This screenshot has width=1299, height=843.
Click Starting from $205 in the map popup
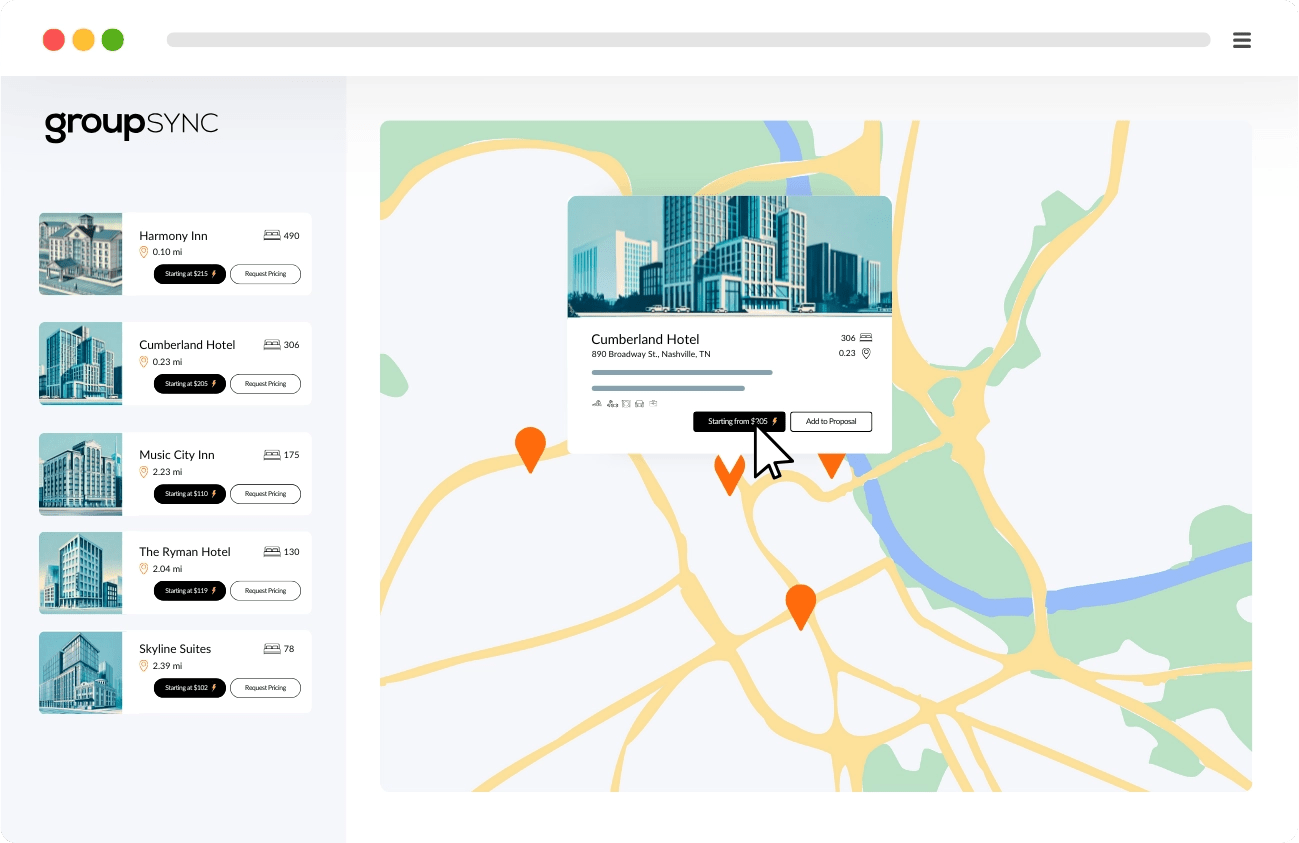(739, 422)
